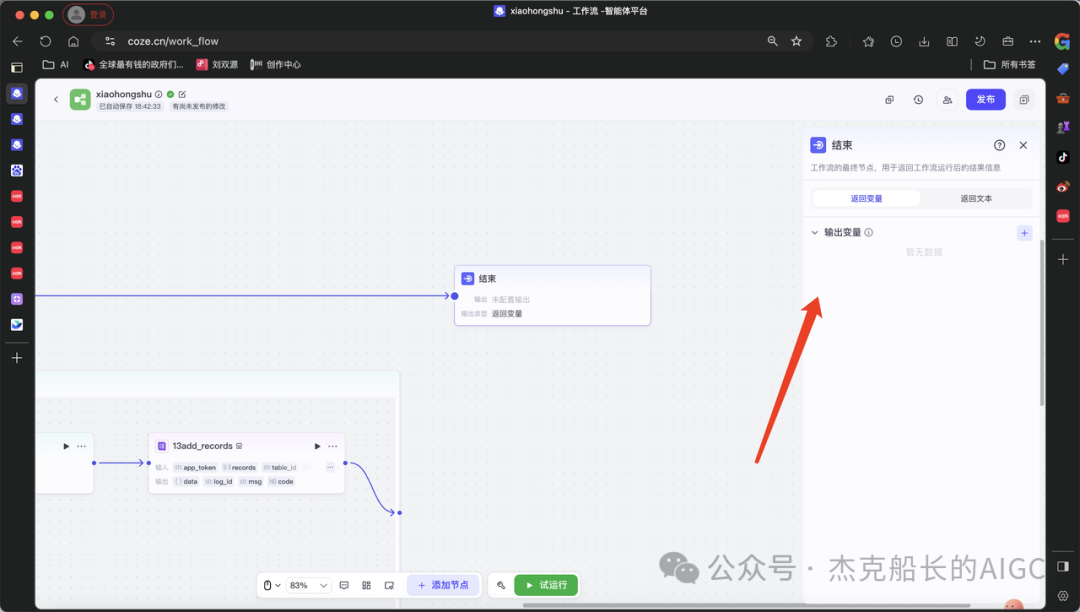The width and height of the screenshot is (1080, 612).
Task: Open the TikTok icon in the right sidebar
Action: (x=1063, y=157)
